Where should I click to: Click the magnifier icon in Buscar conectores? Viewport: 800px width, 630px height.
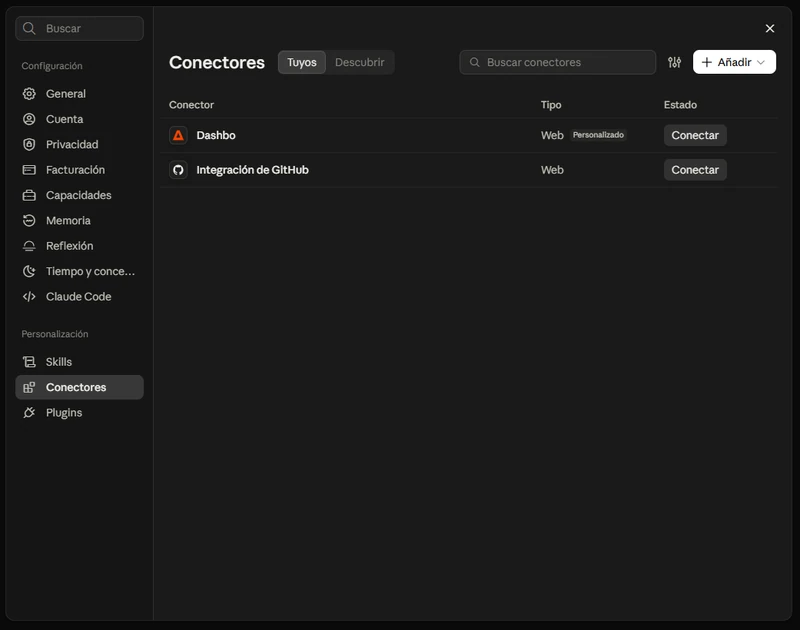474,62
